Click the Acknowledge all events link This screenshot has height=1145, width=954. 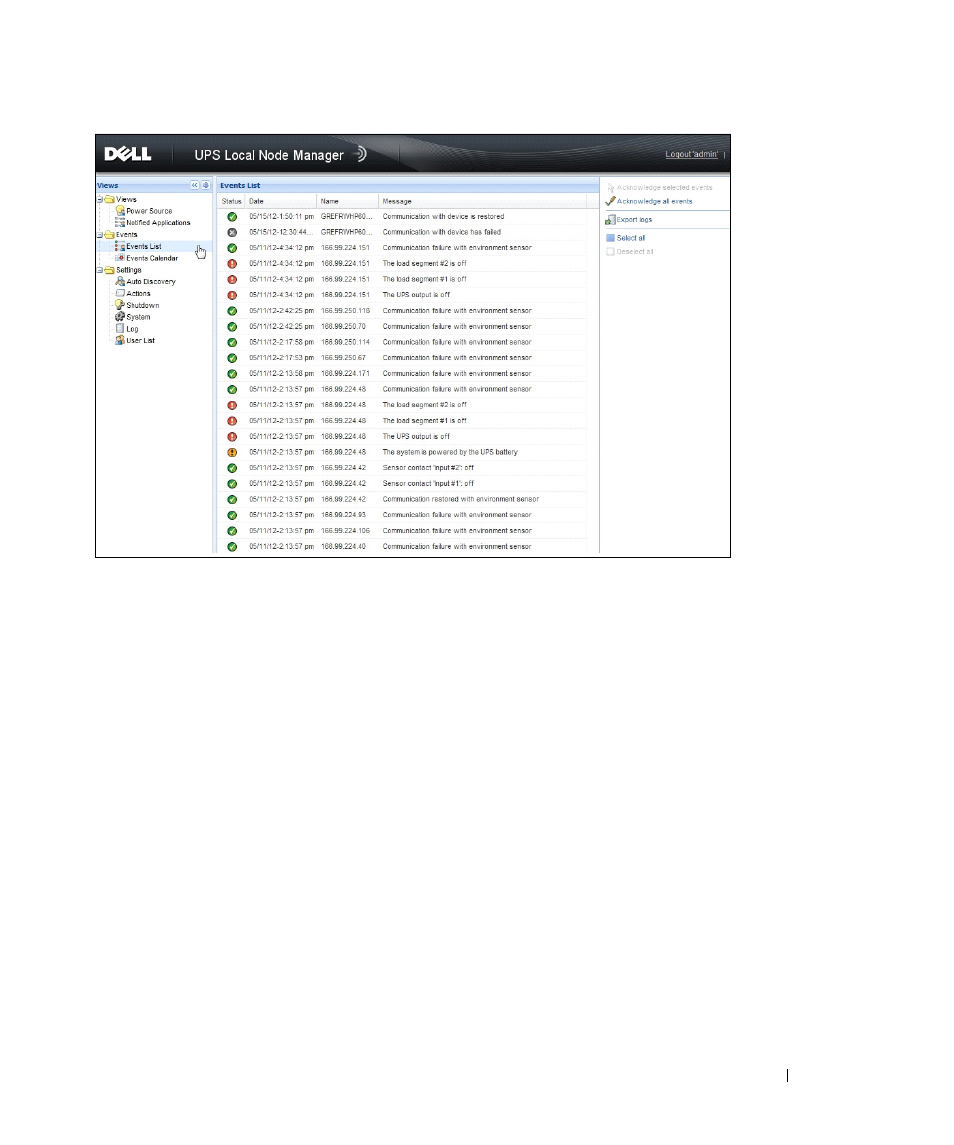pyautogui.click(x=655, y=201)
